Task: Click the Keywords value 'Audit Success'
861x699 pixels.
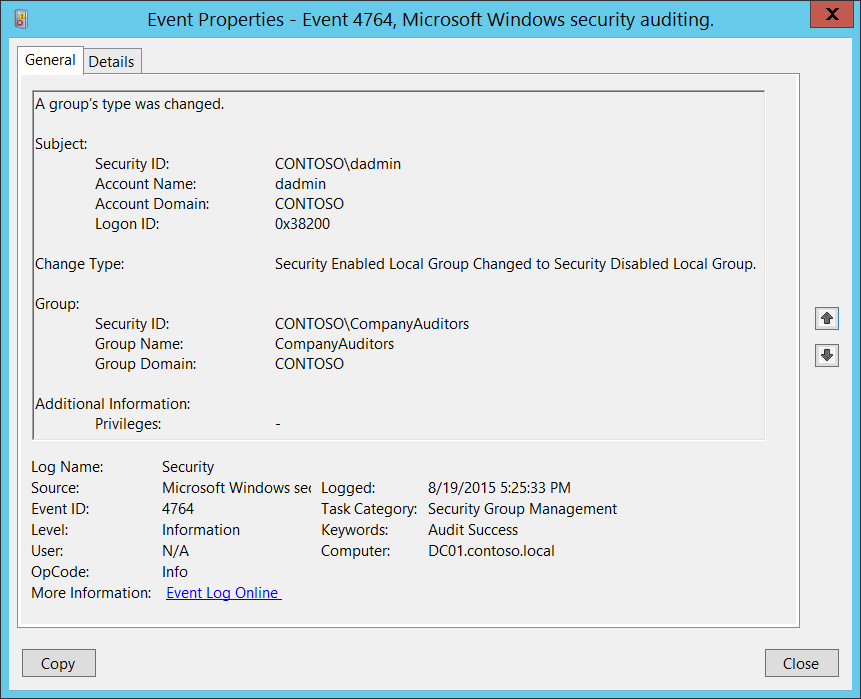Action: 473,530
